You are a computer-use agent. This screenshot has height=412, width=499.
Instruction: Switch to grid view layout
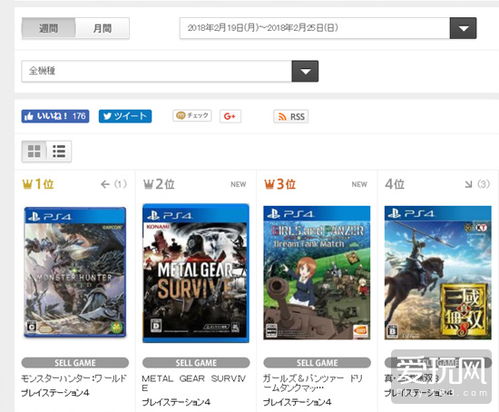pos(34,151)
